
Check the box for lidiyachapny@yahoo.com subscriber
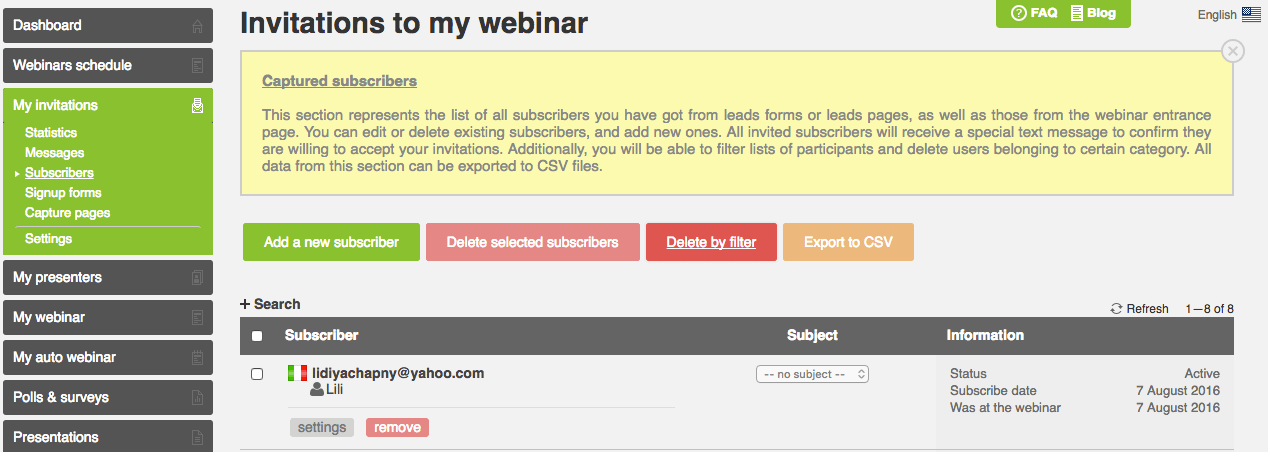(x=257, y=374)
